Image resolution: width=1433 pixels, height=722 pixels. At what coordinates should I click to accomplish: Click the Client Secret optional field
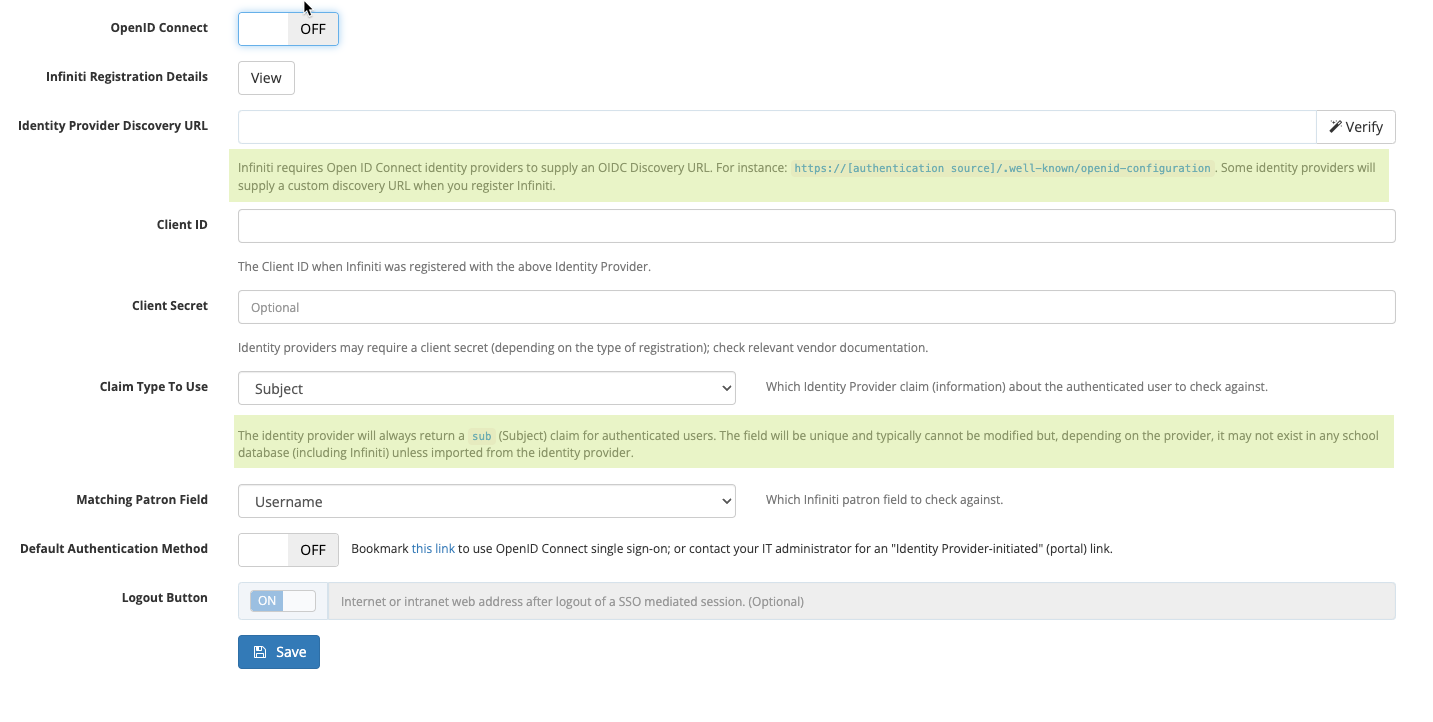(x=816, y=307)
